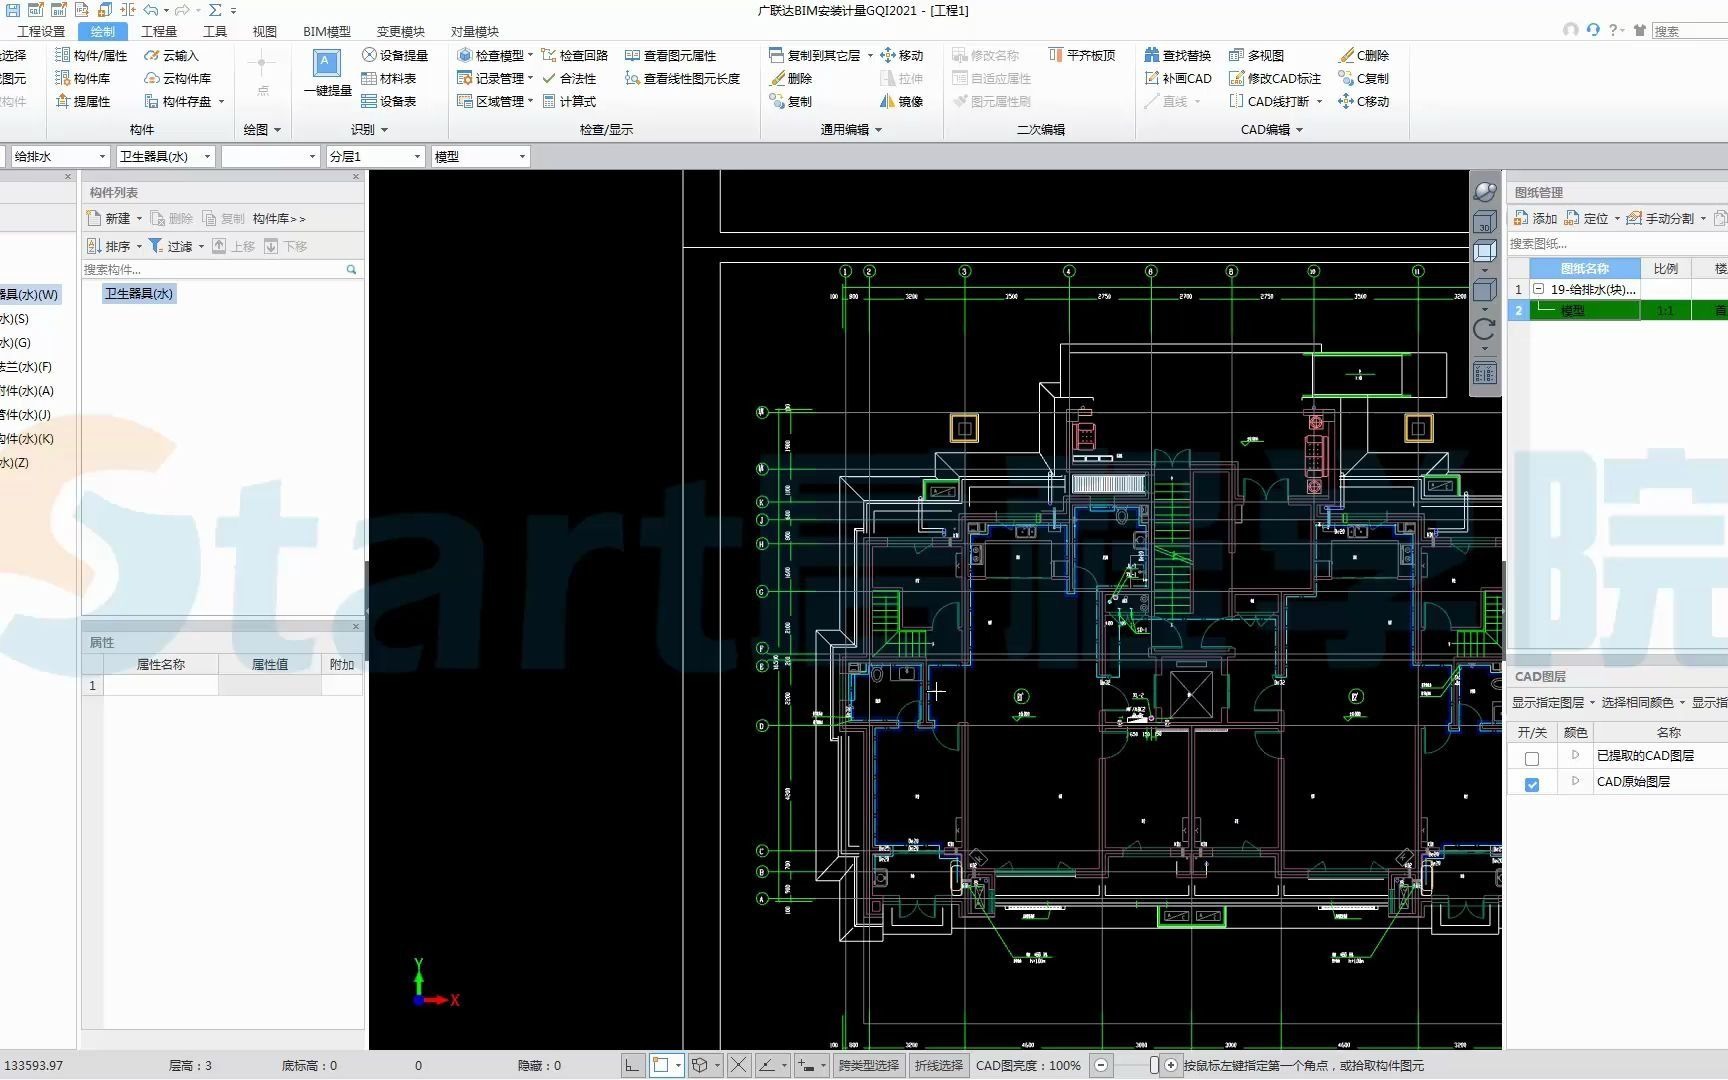This screenshot has width=1728, height=1080.
Task: Open 云输入 cloud input
Action: pyautogui.click(x=171, y=55)
